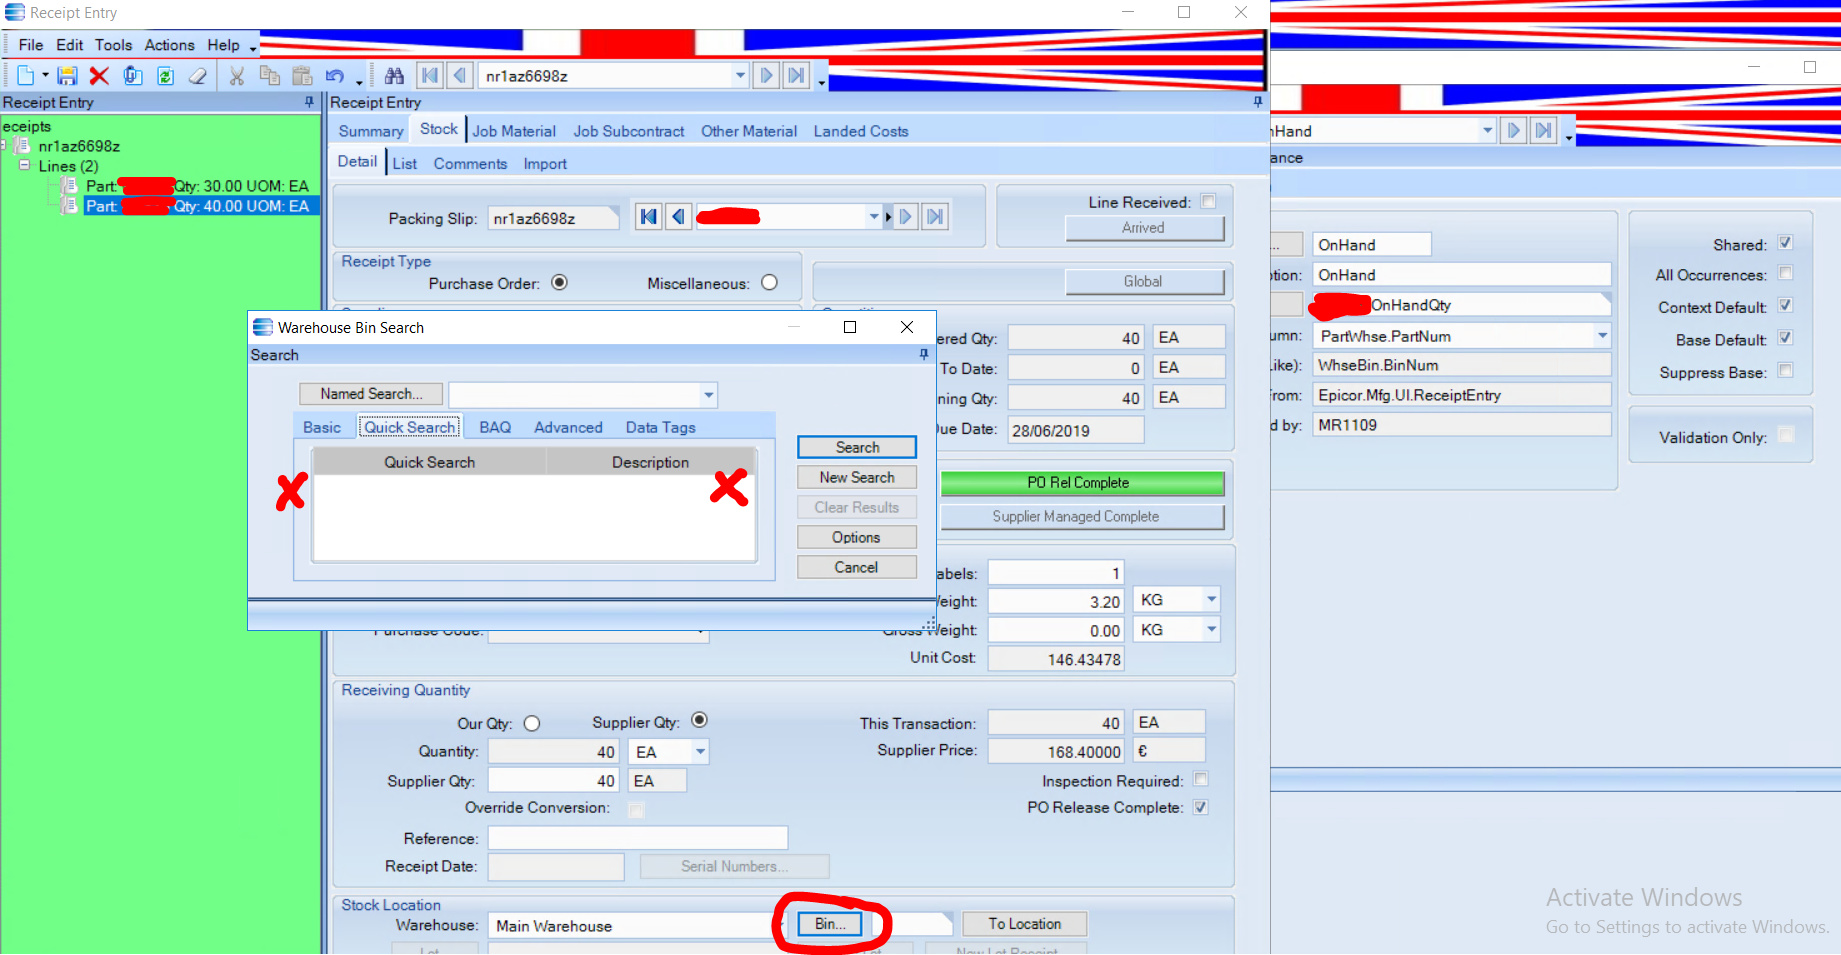Toggle the Context Default checkbox

click(1785, 305)
